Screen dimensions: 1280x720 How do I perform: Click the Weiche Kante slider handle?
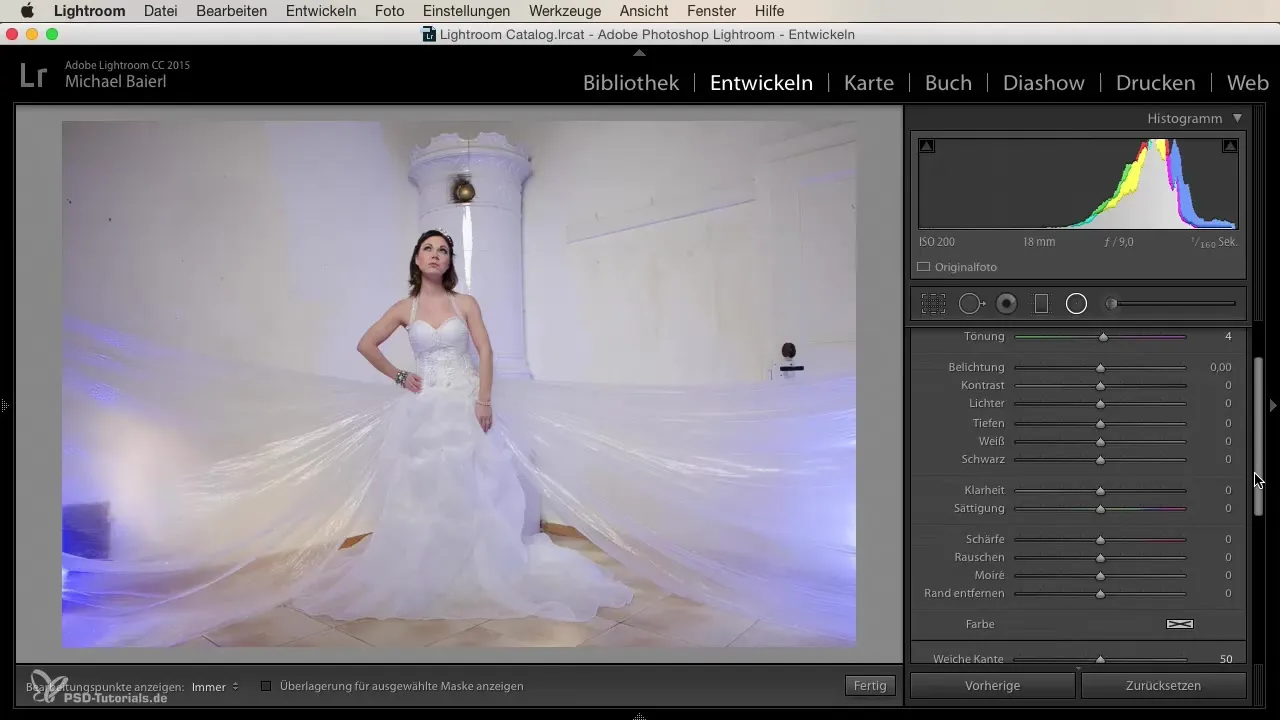1100,660
